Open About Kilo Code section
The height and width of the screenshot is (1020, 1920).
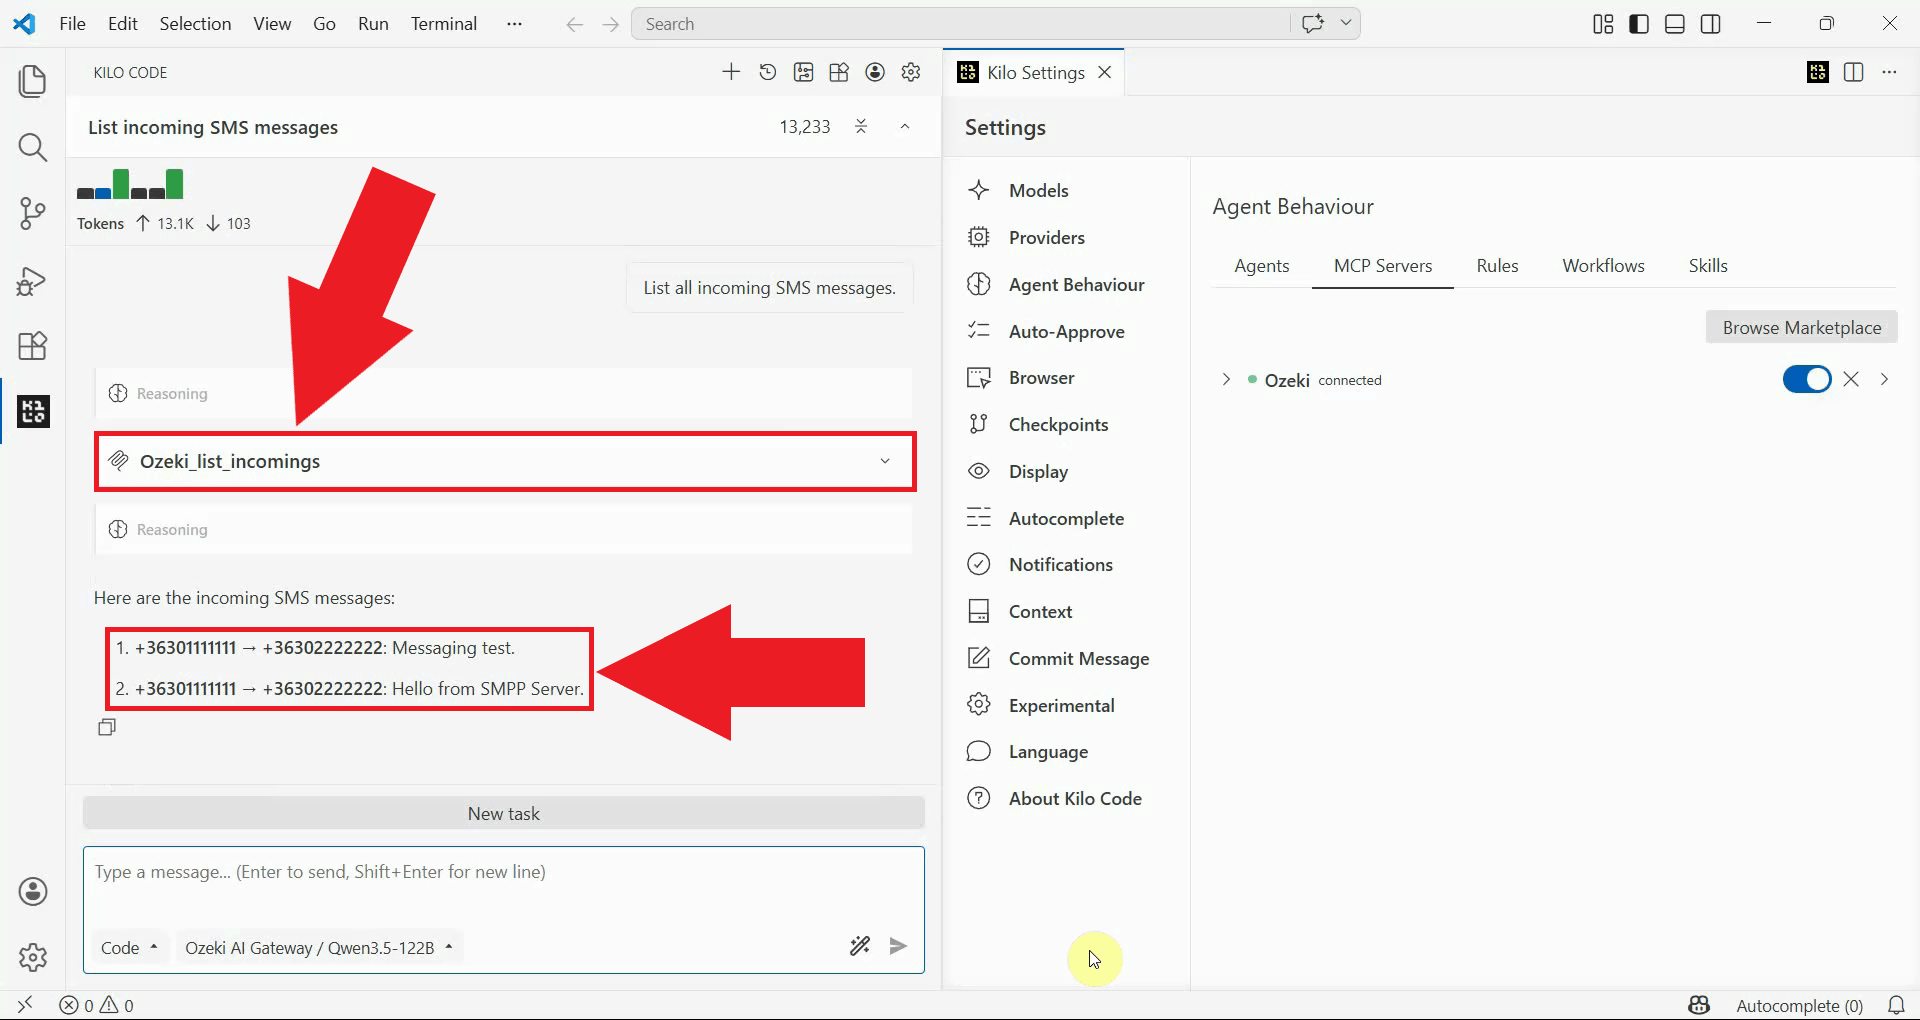1075,798
